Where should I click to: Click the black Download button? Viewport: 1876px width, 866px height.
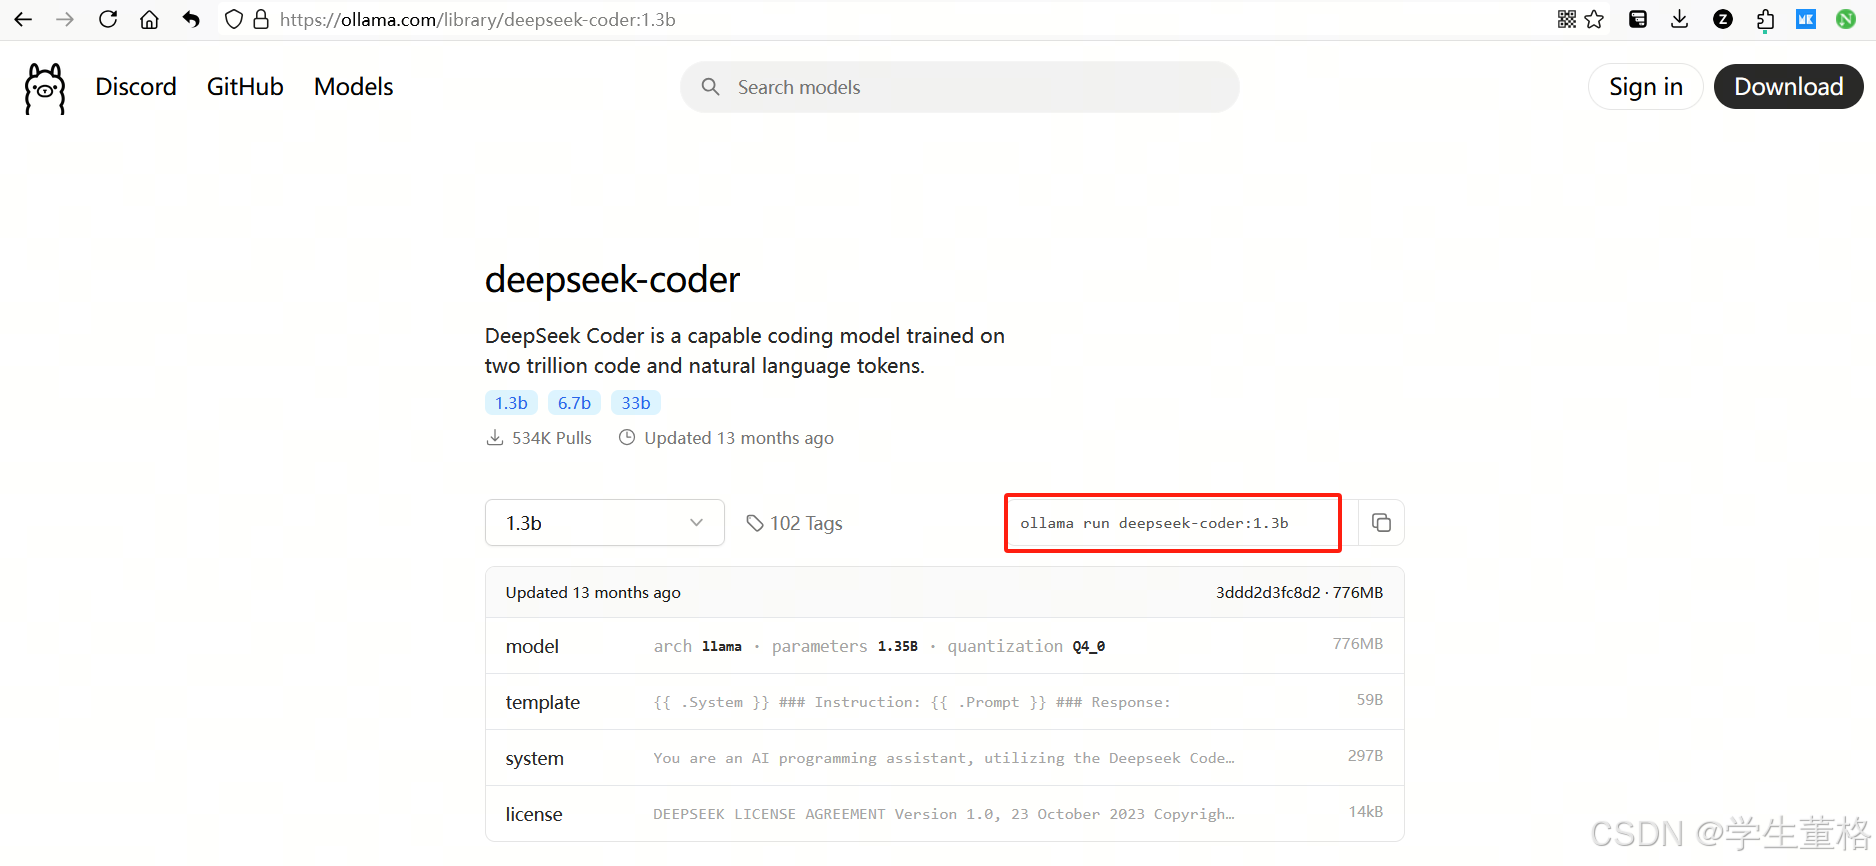point(1789,87)
